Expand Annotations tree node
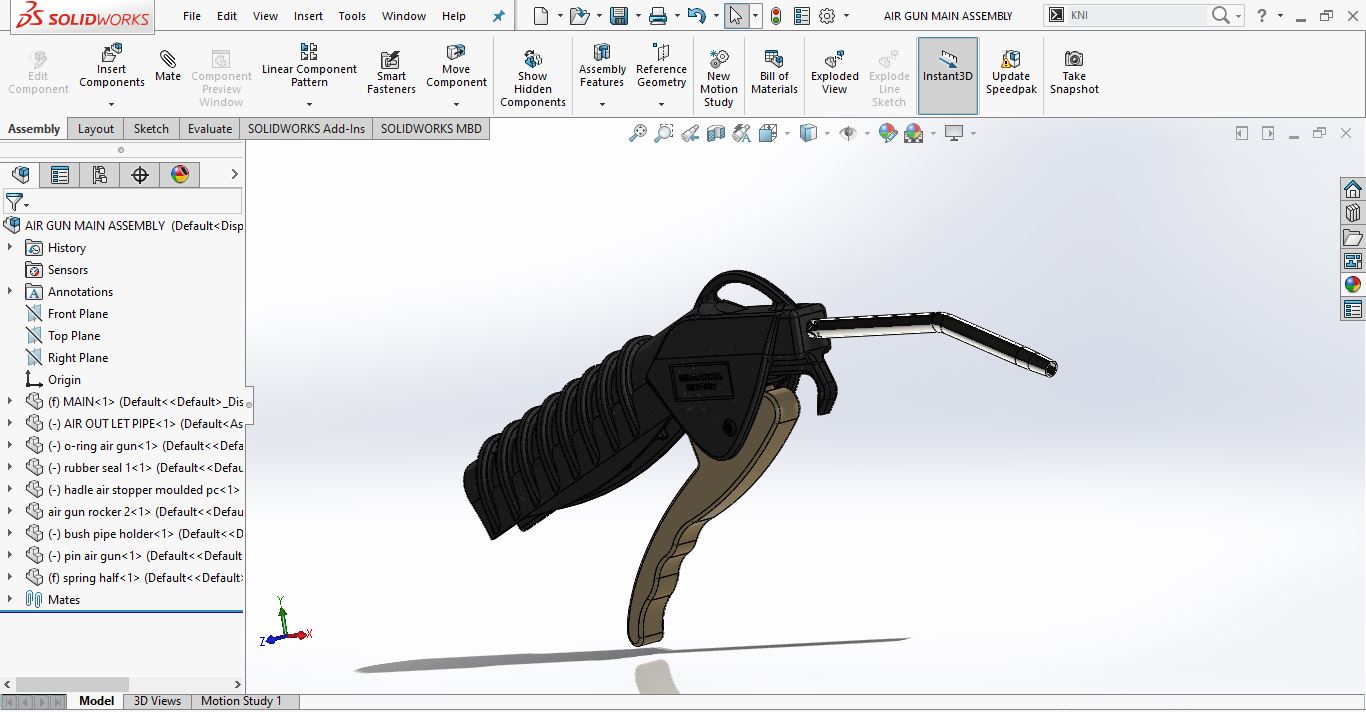 [x=10, y=292]
